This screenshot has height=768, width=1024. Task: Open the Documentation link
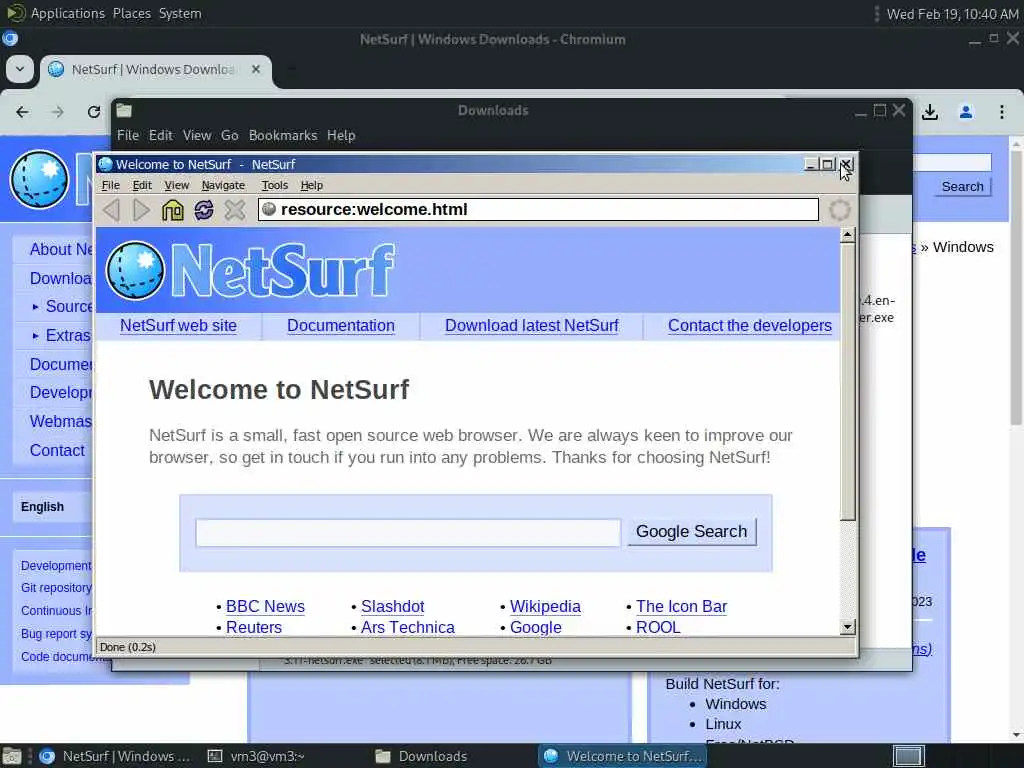[x=341, y=325]
